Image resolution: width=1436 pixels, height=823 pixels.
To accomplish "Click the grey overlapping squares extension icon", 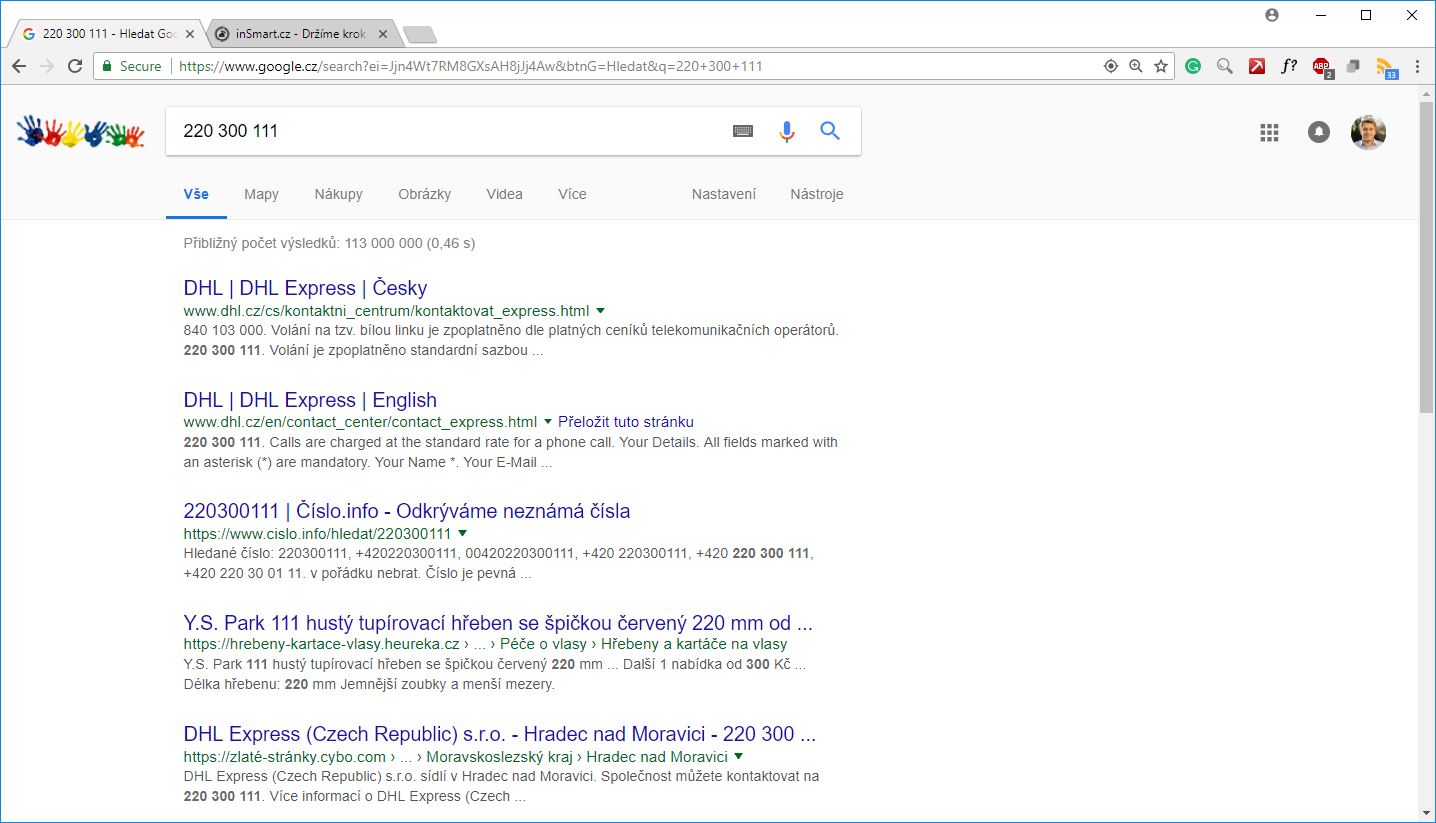I will pos(1353,66).
